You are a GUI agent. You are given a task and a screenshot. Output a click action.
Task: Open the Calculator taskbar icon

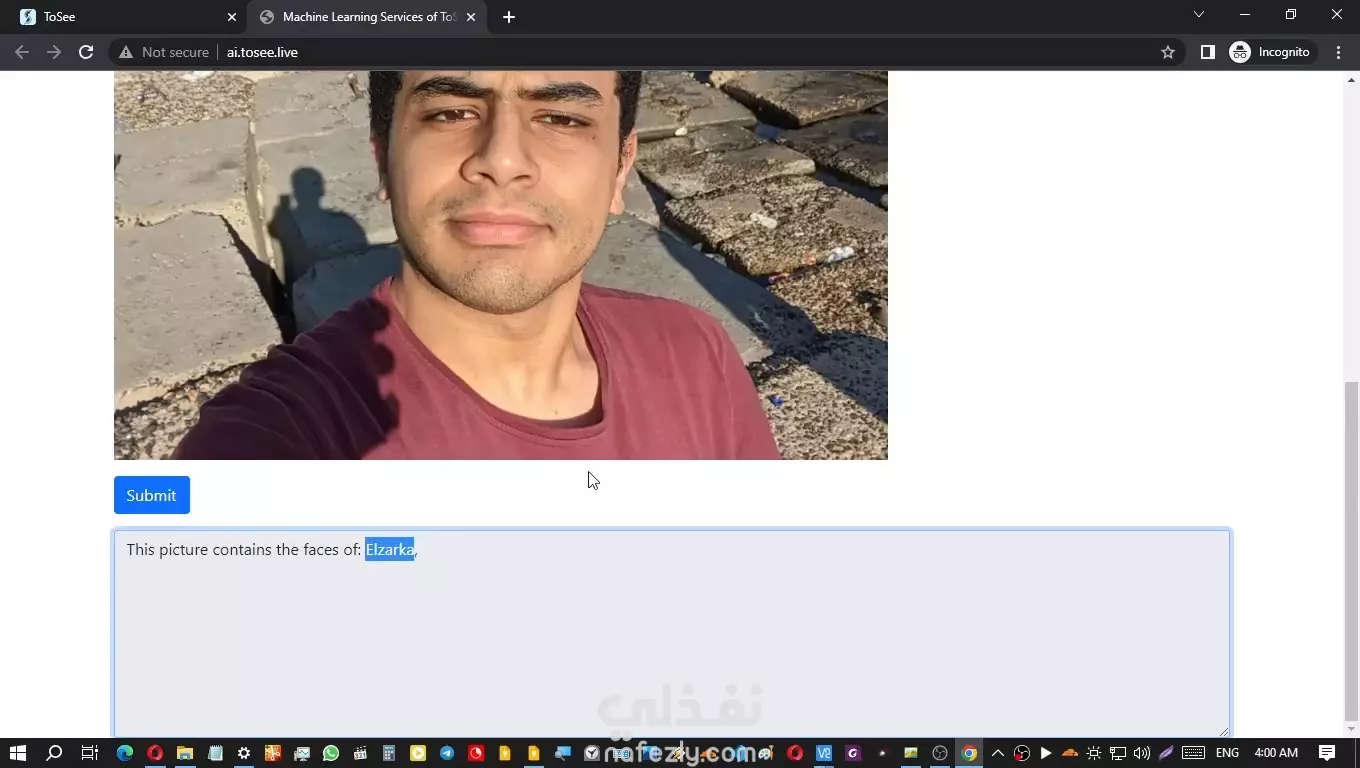coord(389,753)
